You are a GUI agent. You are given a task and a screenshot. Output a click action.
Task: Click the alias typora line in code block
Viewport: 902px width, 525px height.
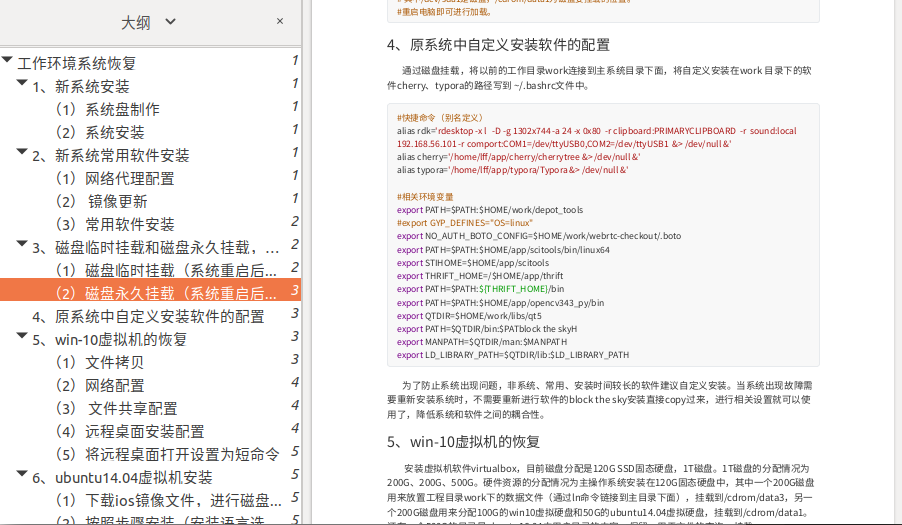512,170
